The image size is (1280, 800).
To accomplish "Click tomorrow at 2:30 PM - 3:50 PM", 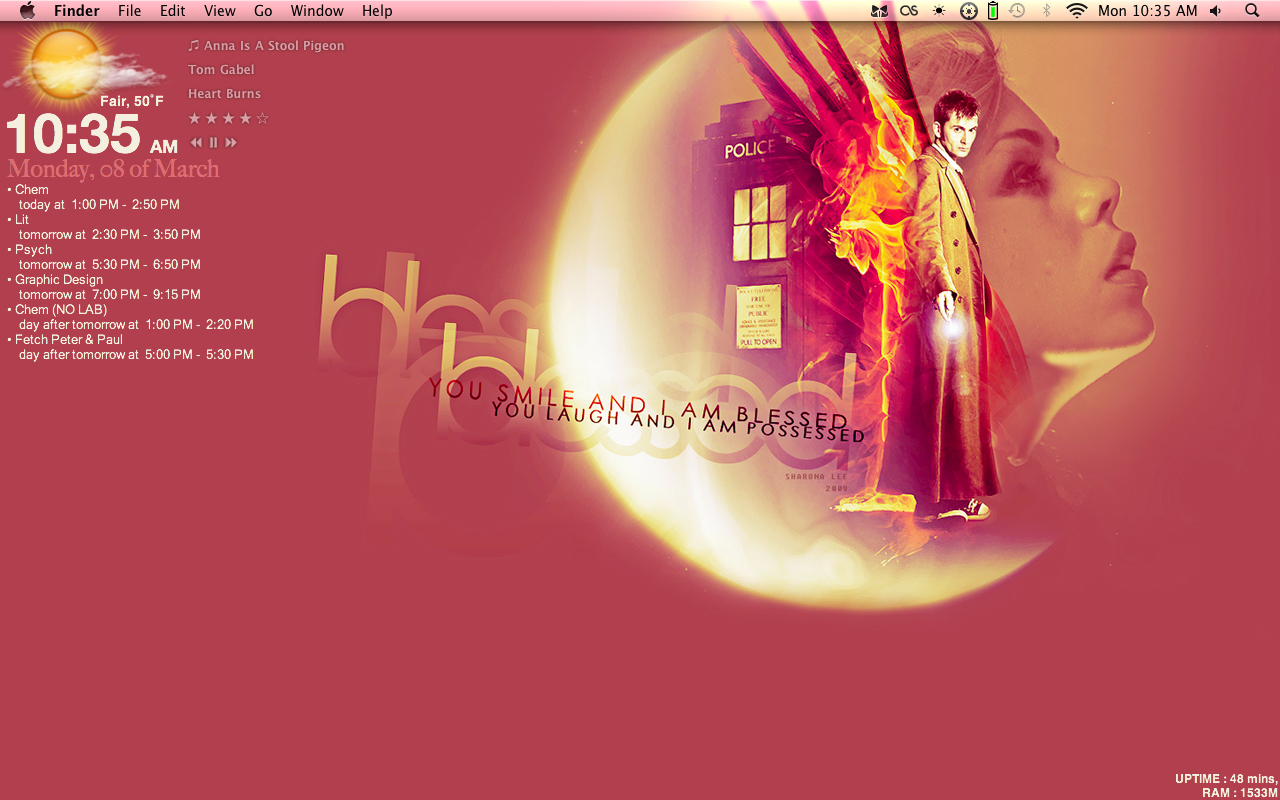I will (x=110, y=235).
